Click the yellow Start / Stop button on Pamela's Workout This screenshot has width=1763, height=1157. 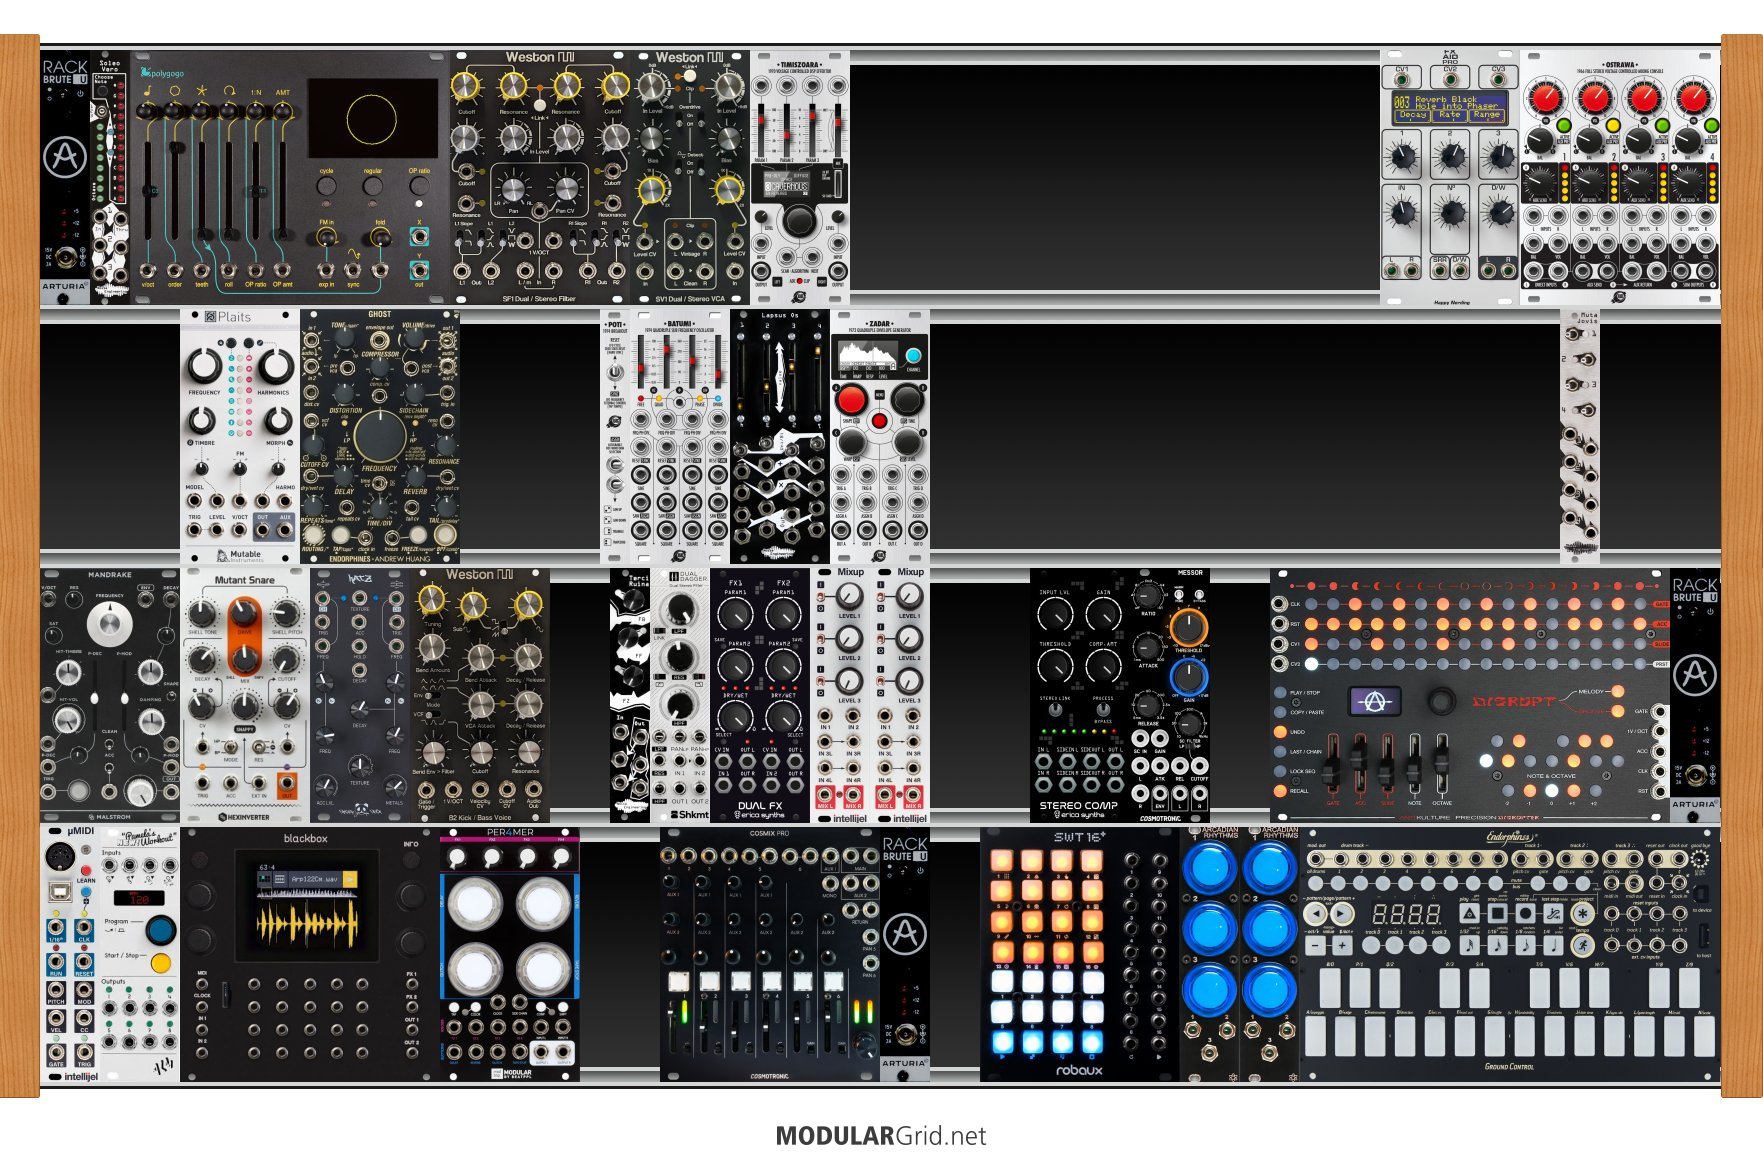point(161,963)
